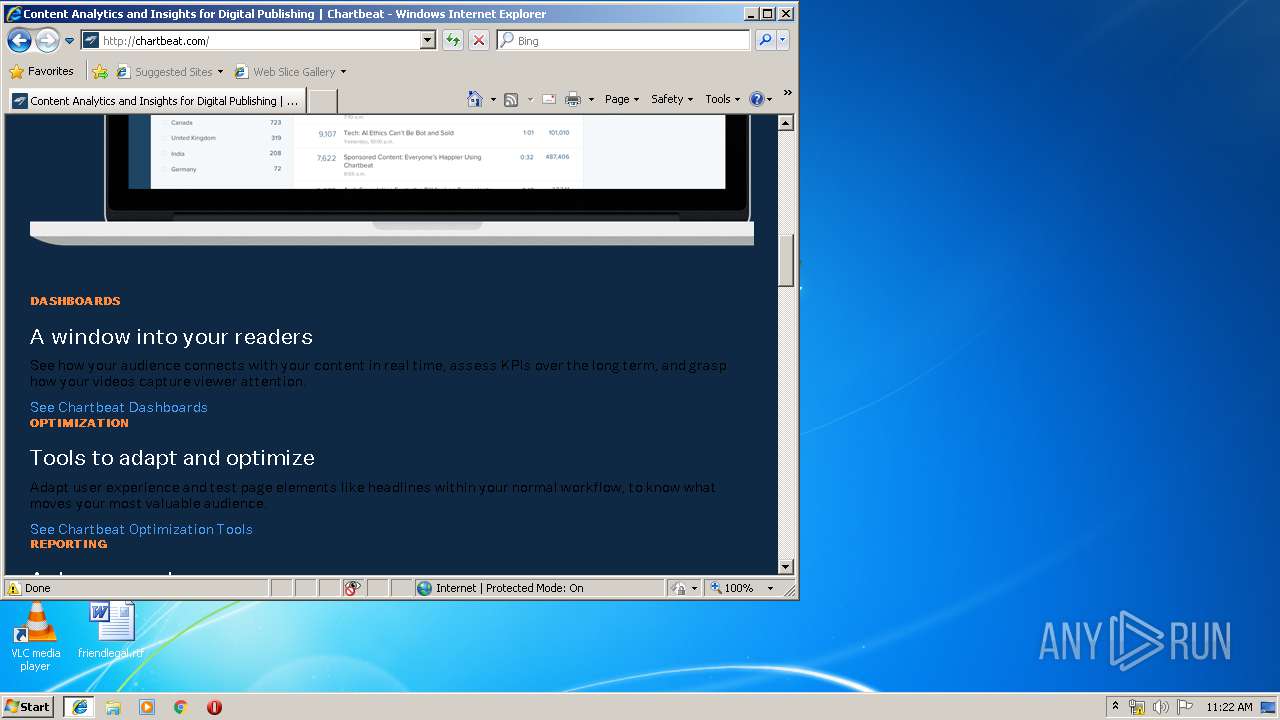Screen dimensions: 1280x720
Task: Open the VLC media player desktop shortcut
Action: 35,637
